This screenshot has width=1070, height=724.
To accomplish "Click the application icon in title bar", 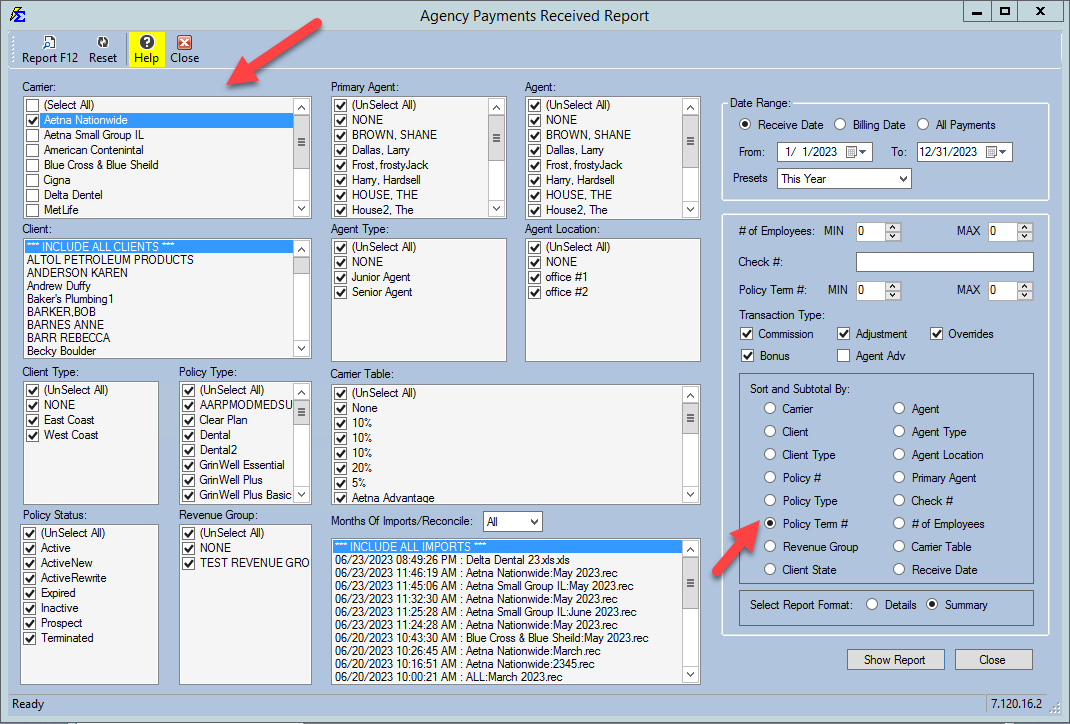I will click(17, 15).
